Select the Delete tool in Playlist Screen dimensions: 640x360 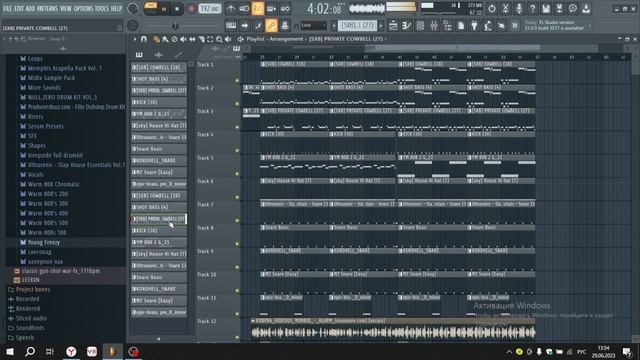click(174, 39)
